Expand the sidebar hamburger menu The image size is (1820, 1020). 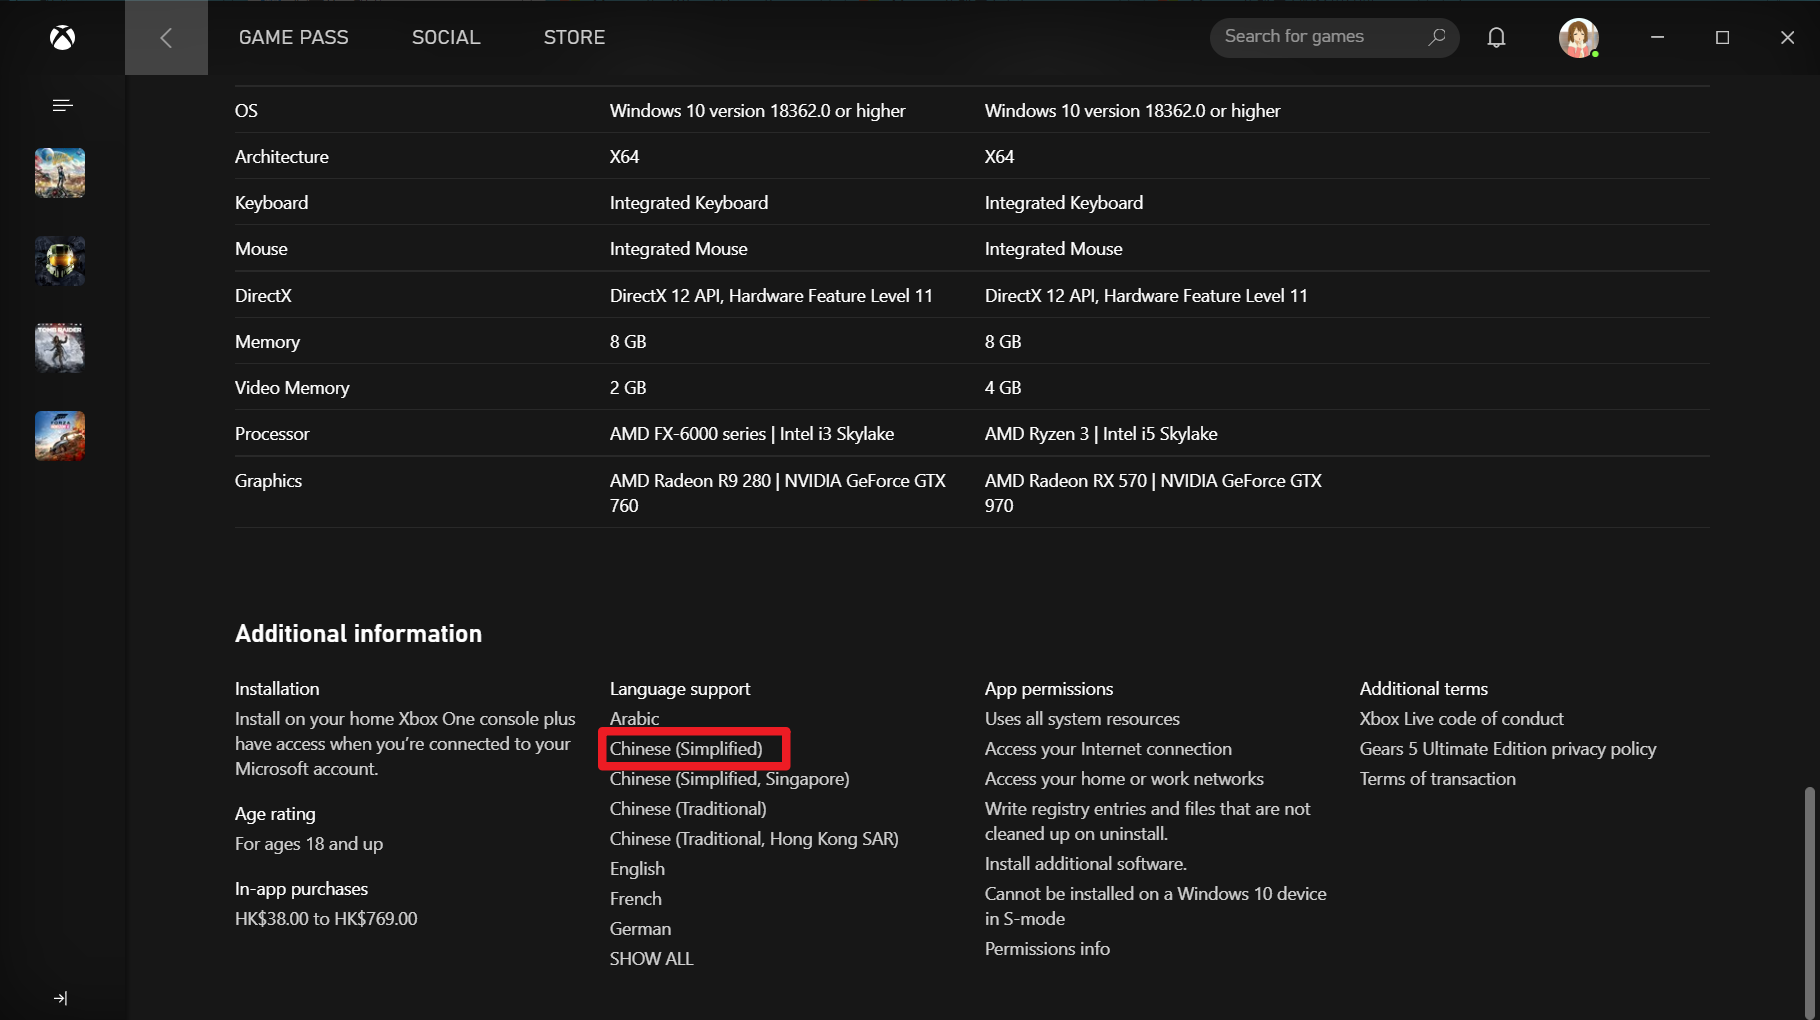(x=62, y=105)
